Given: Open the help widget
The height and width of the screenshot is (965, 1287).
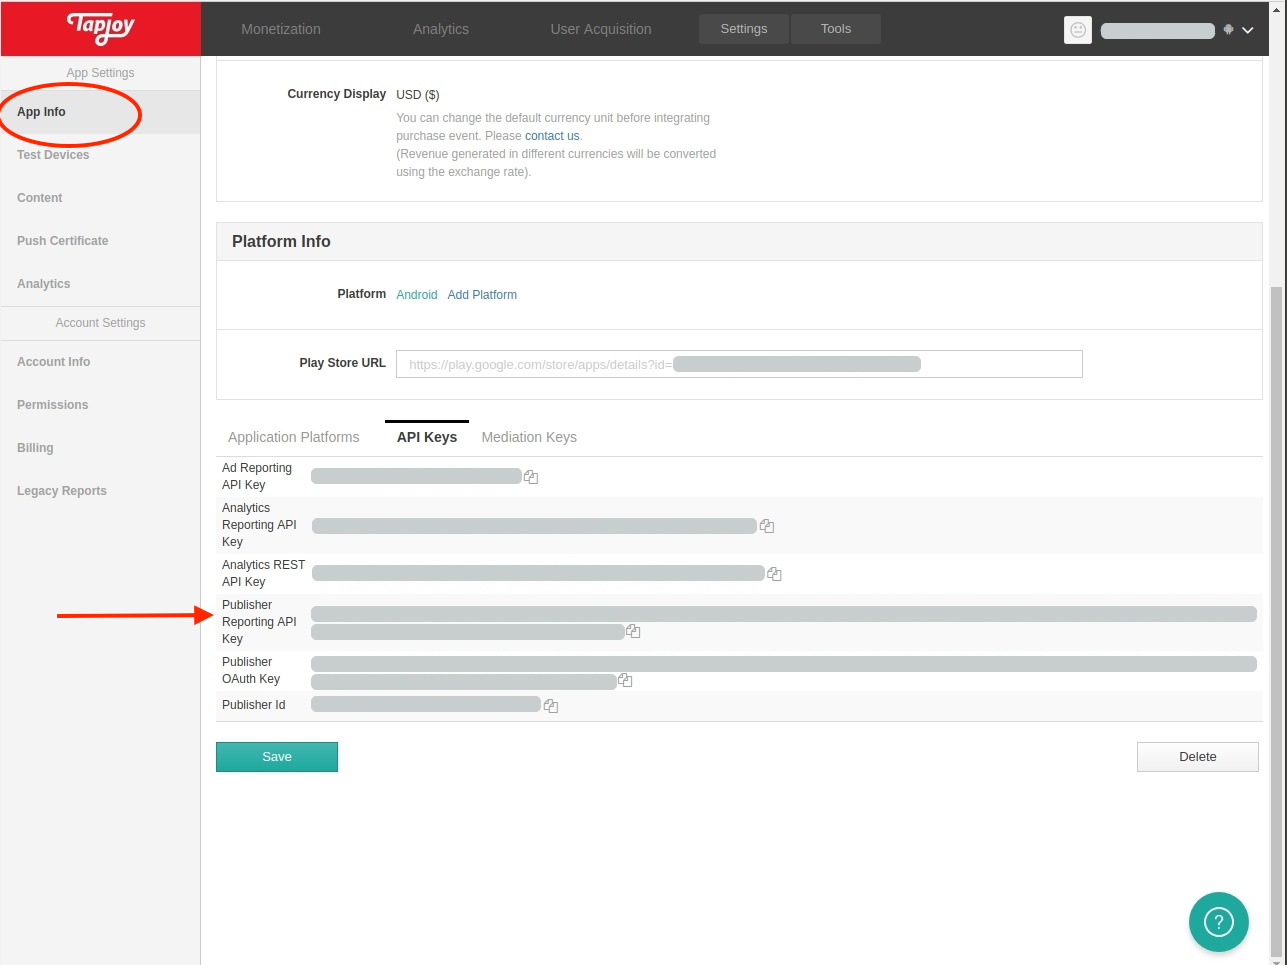Looking at the screenshot, I should pos(1218,922).
